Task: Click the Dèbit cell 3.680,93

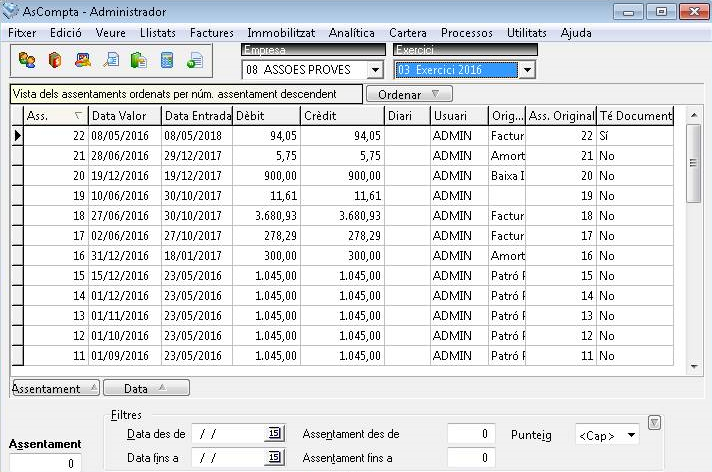Action: [267, 215]
